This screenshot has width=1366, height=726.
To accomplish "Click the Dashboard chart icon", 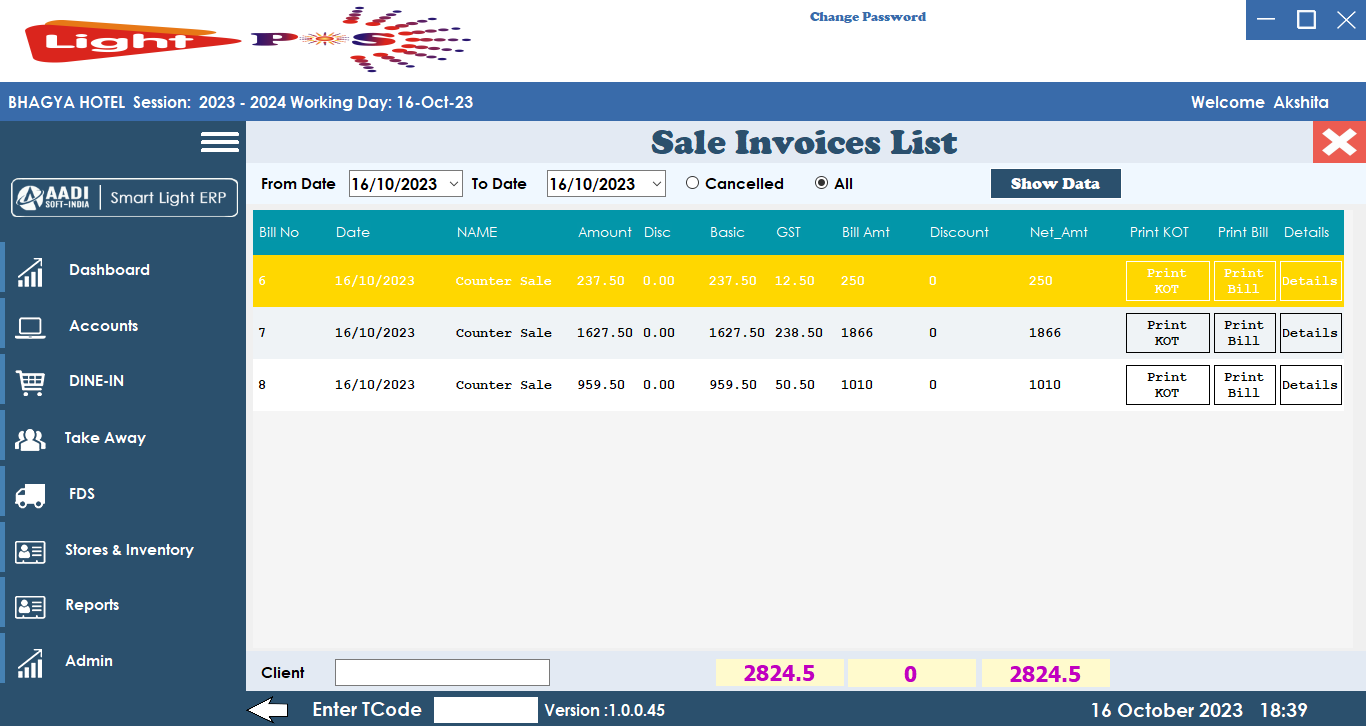I will pos(31,271).
